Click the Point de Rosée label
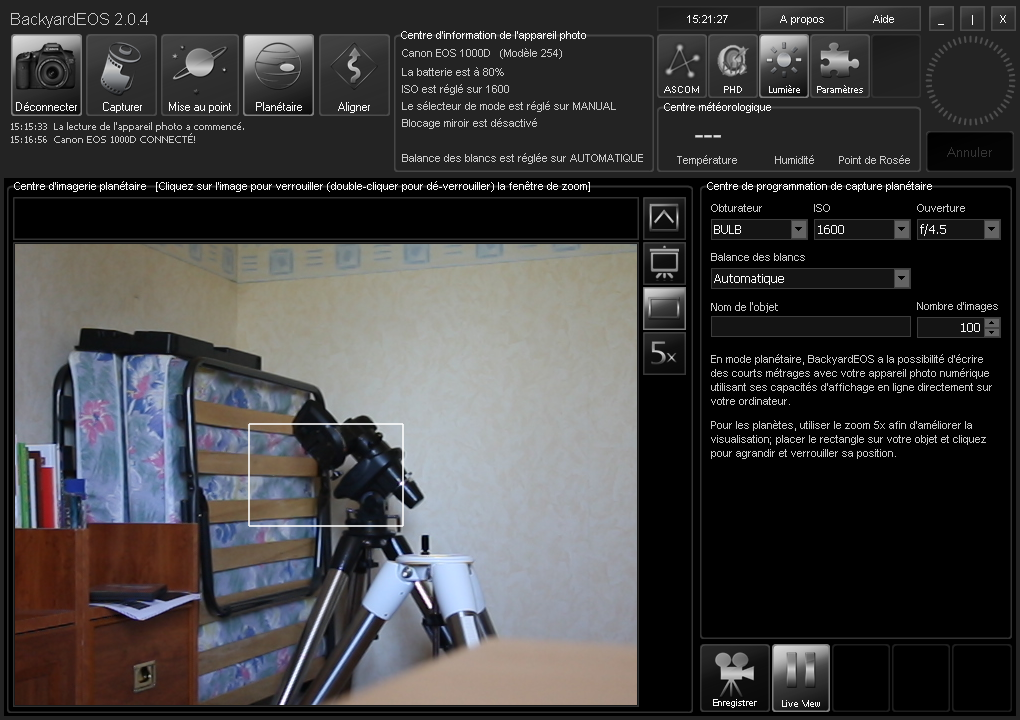 [874, 160]
